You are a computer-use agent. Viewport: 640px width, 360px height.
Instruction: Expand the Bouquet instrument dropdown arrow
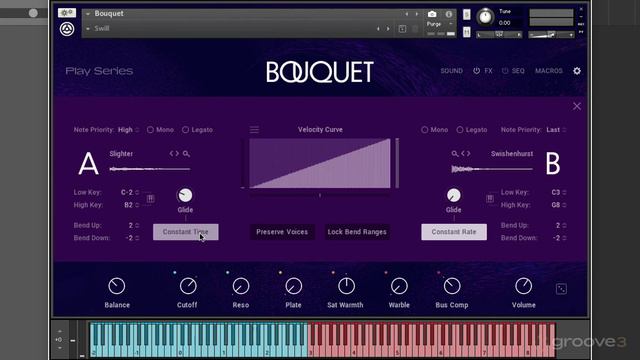pyautogui.click(x=88, y=14)
